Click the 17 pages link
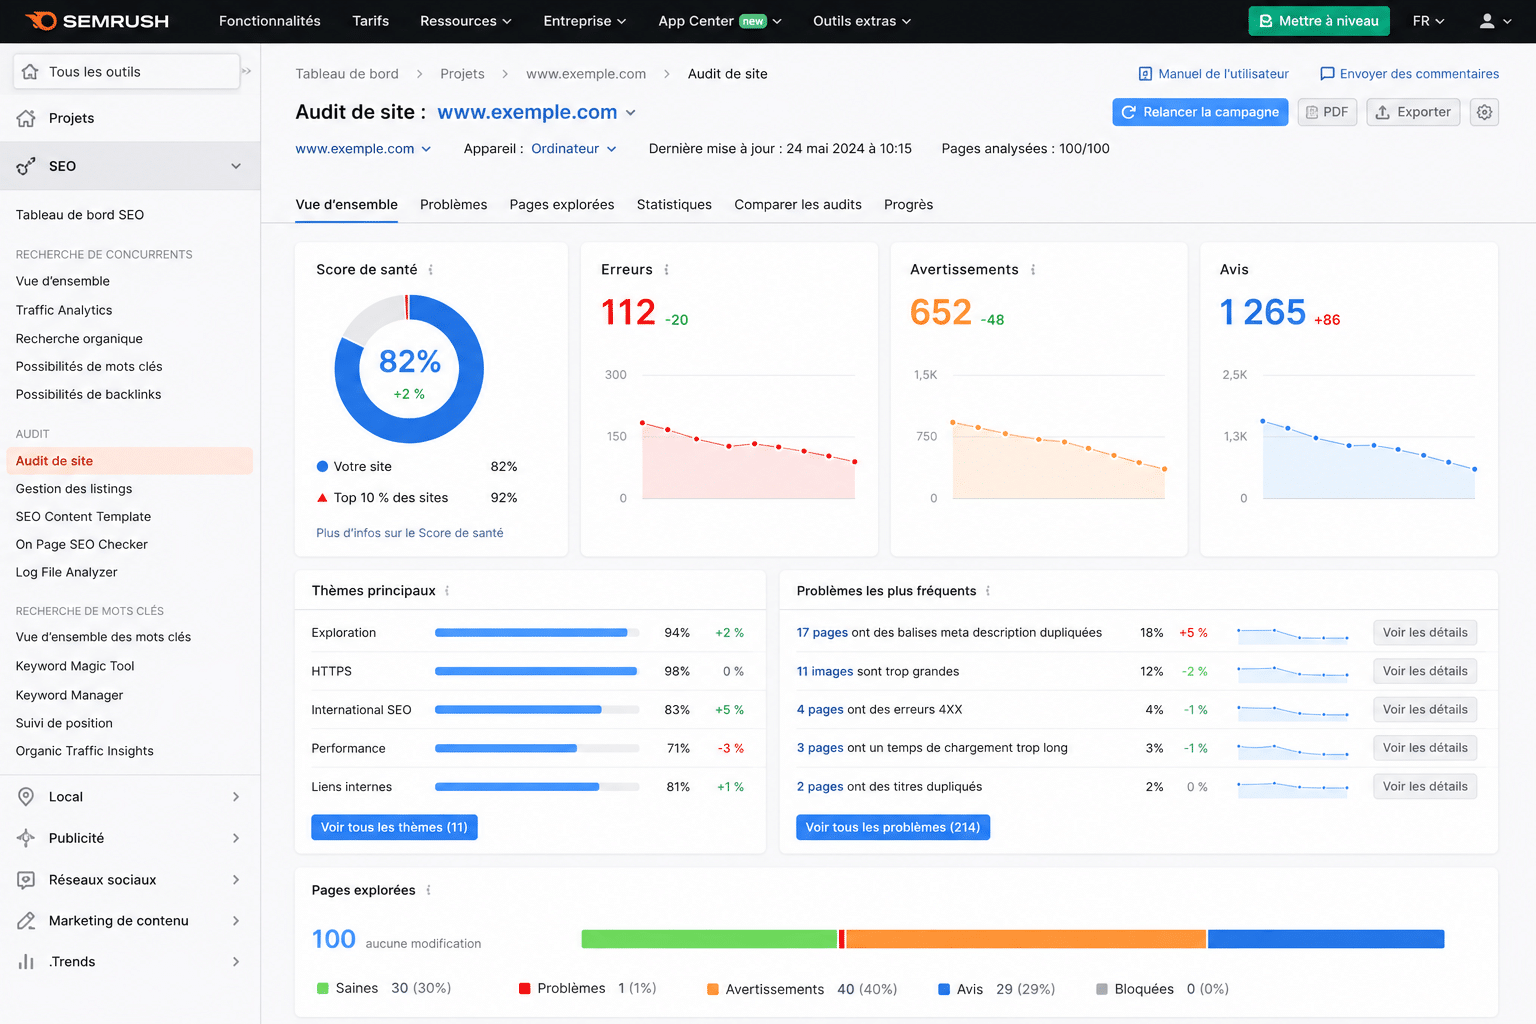1536x1024 pixels. click(x=822, y=633)
